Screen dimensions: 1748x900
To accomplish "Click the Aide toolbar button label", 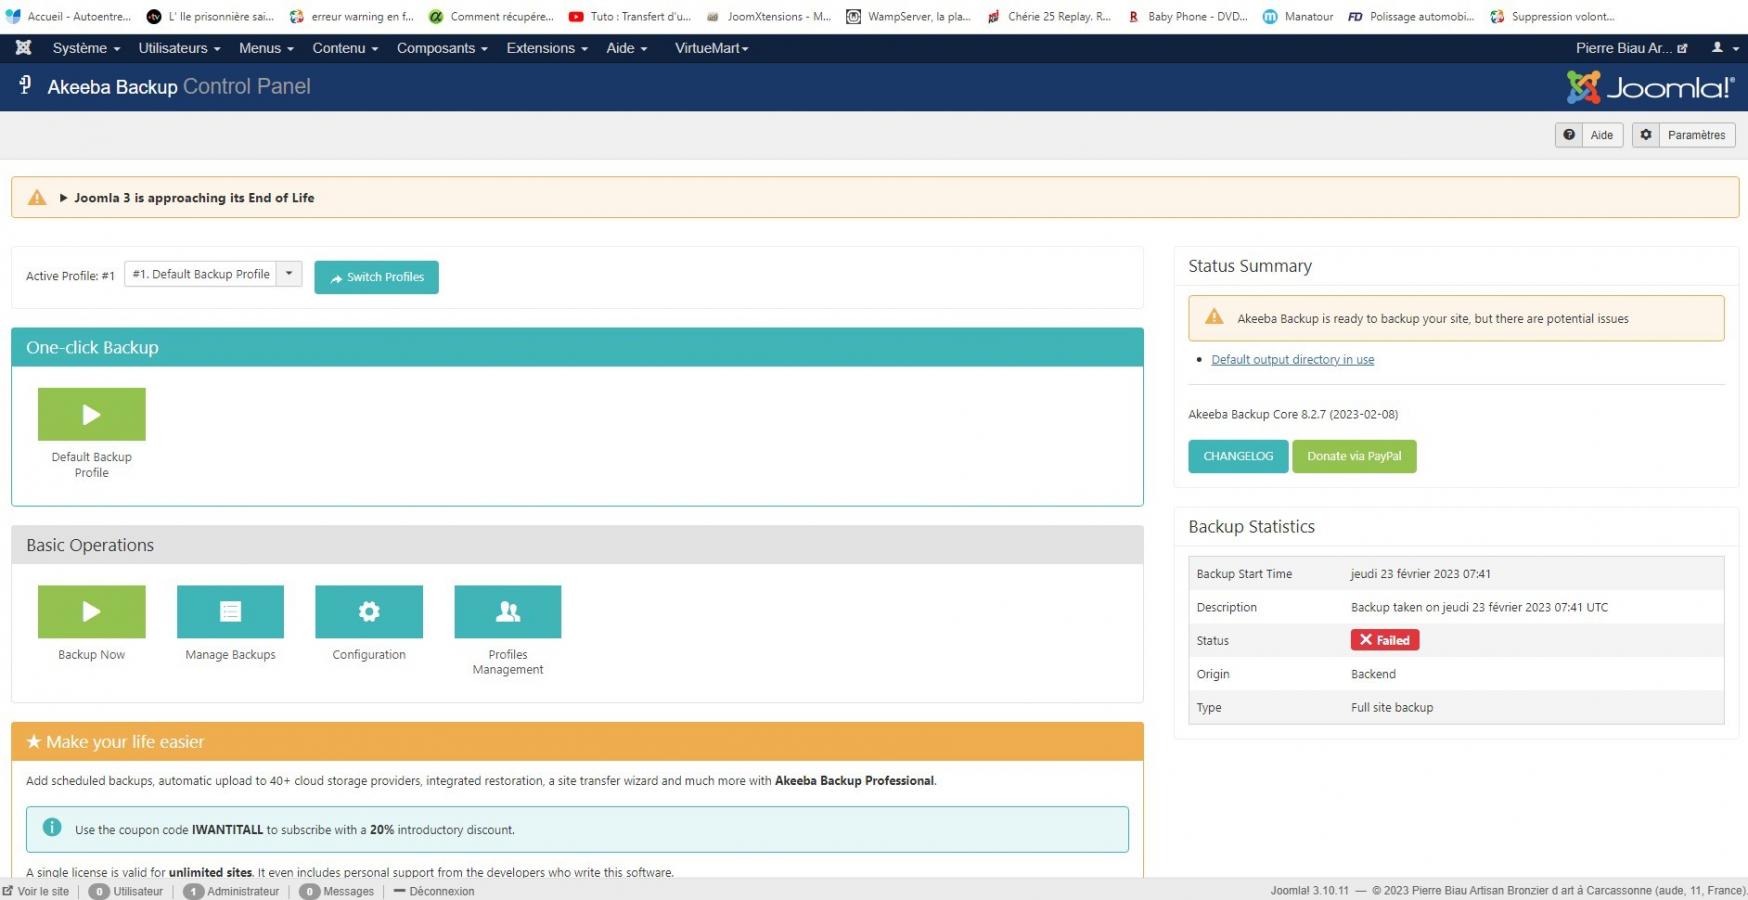I will point(1601,135).
